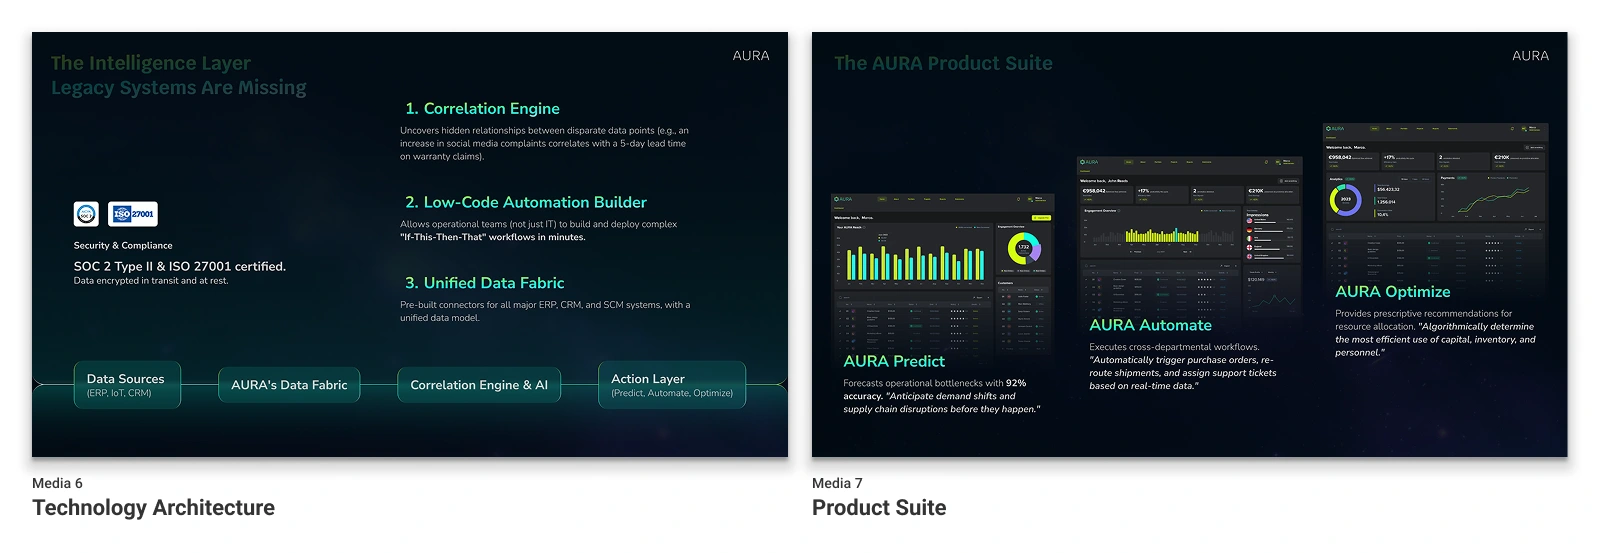The width and height of the screenshot is (1600, 553).
Task: Click the Action Layer flow box
Action: (x=672, y=385)
